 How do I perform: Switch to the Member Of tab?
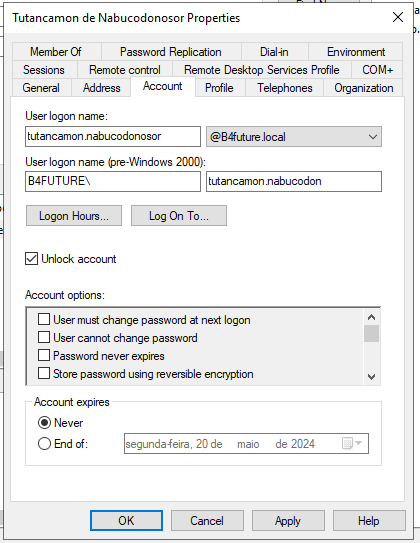tap(56, 52)
